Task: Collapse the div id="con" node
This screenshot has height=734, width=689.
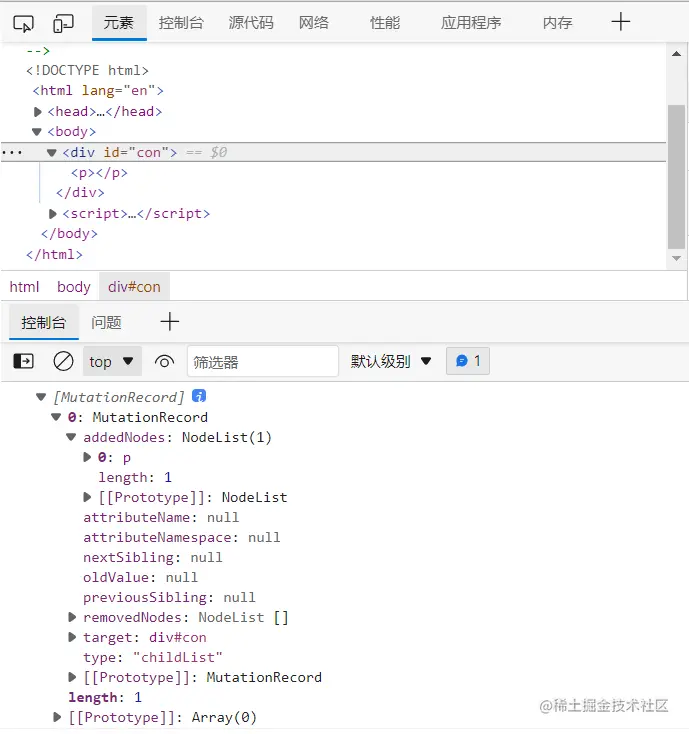Action: tap(52, 153)
